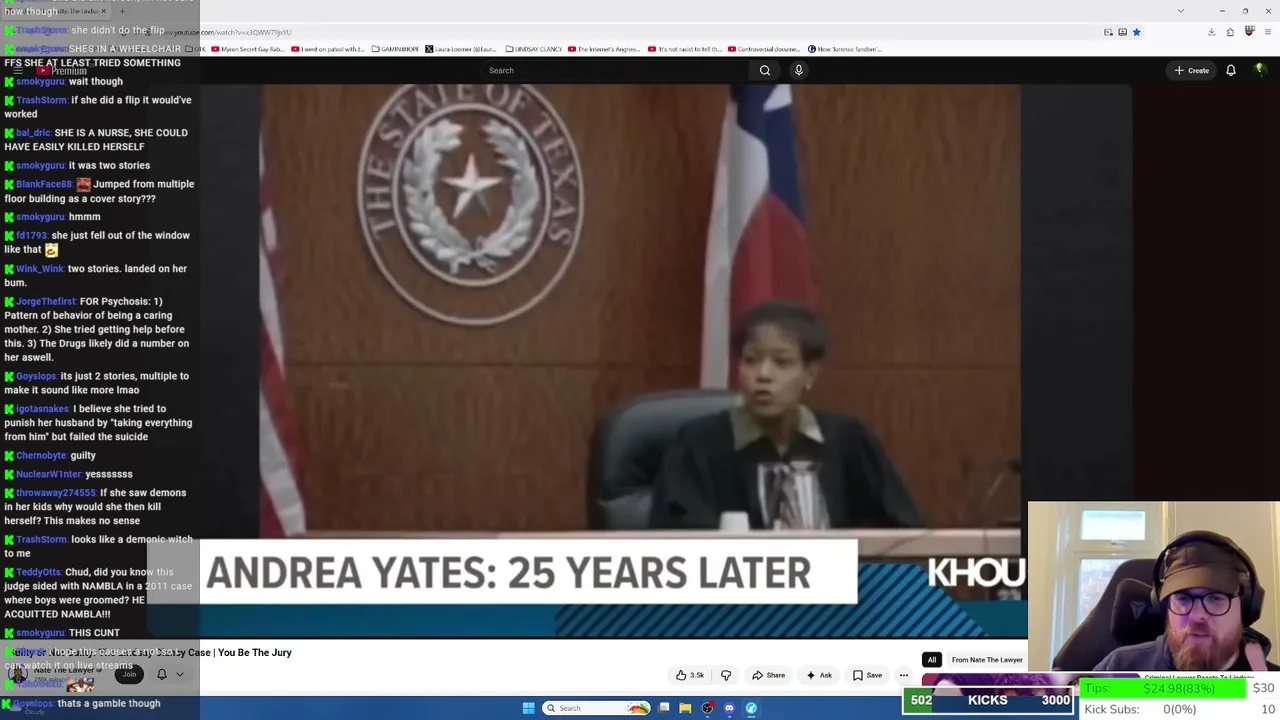This screenshot has height=720, width=1280.
Task: Open File Explorer from taskbar
Action: click(685, 708)
